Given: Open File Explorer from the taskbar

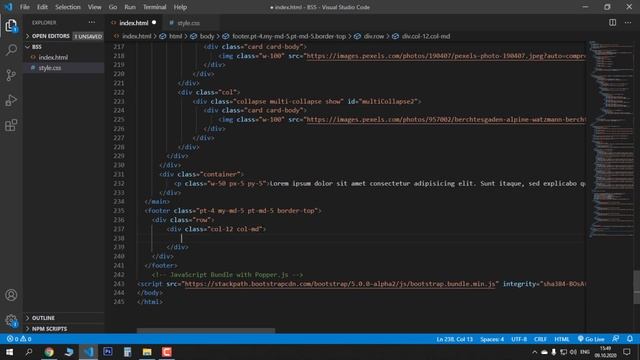Looking at the screenshot, I should click(x=147, y=352).
